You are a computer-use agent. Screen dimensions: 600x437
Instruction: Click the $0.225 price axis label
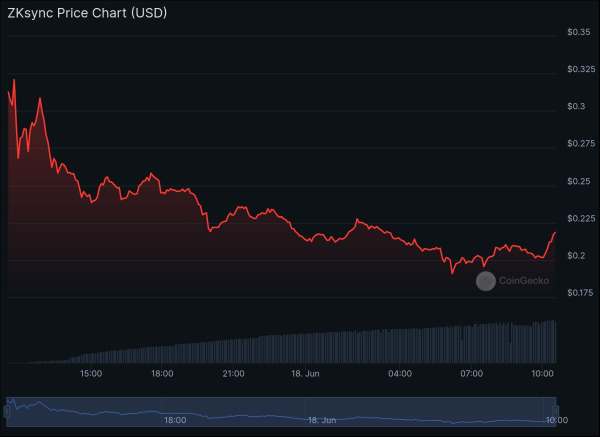[581, 218]
